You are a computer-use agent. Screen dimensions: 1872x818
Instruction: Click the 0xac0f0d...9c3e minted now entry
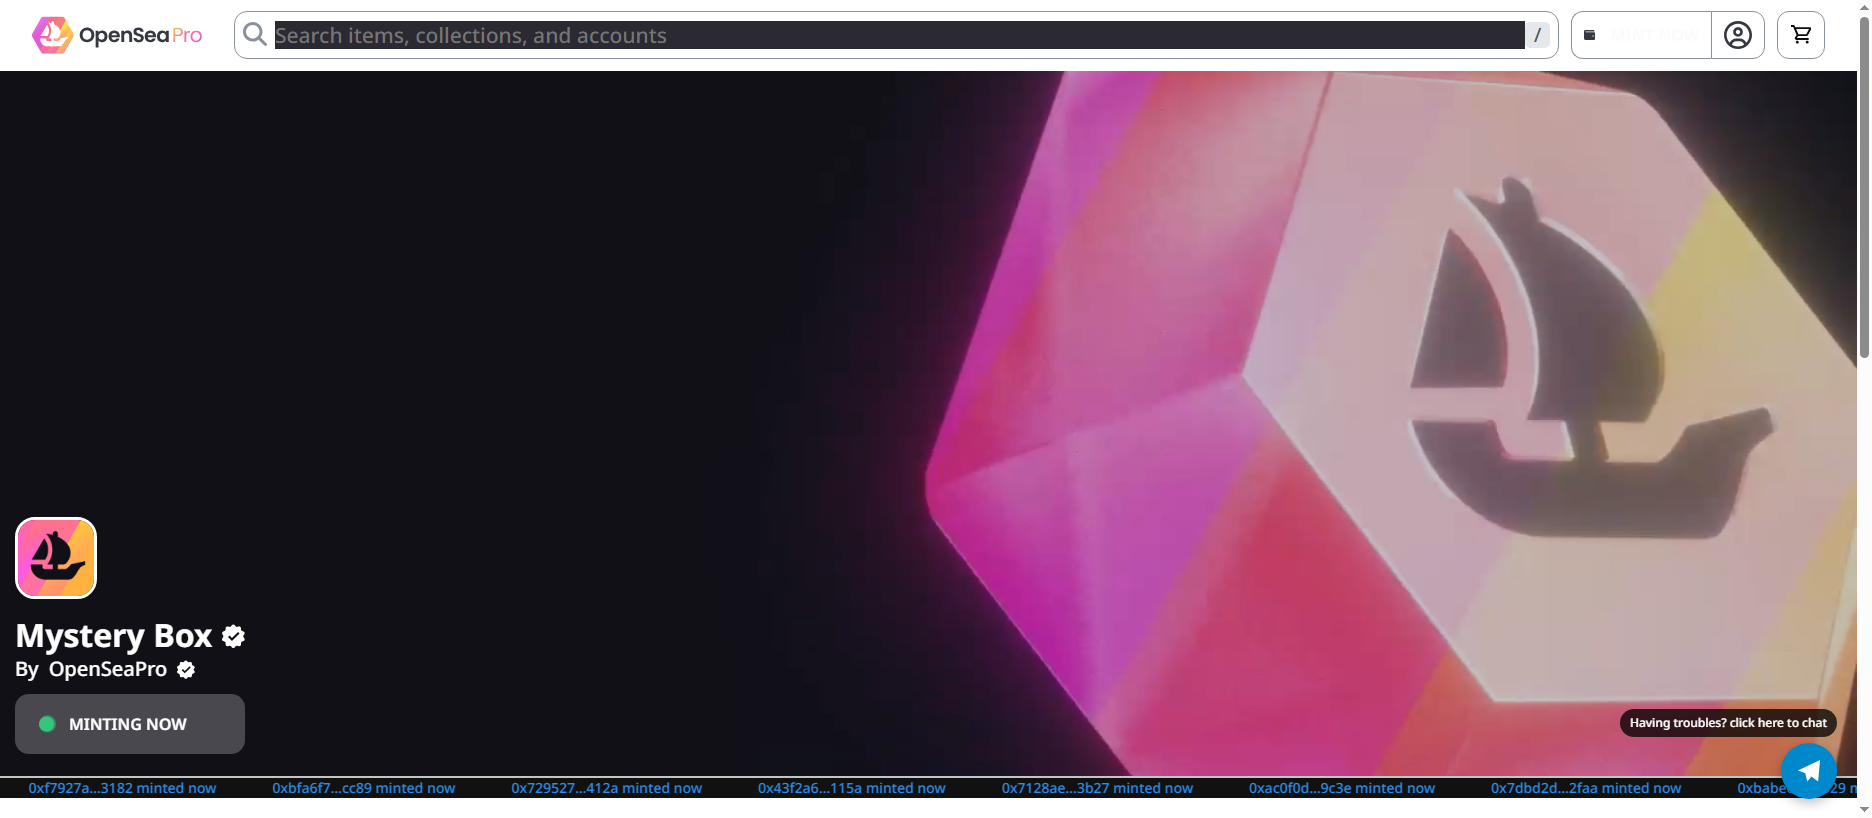[x=1342, y=788]
